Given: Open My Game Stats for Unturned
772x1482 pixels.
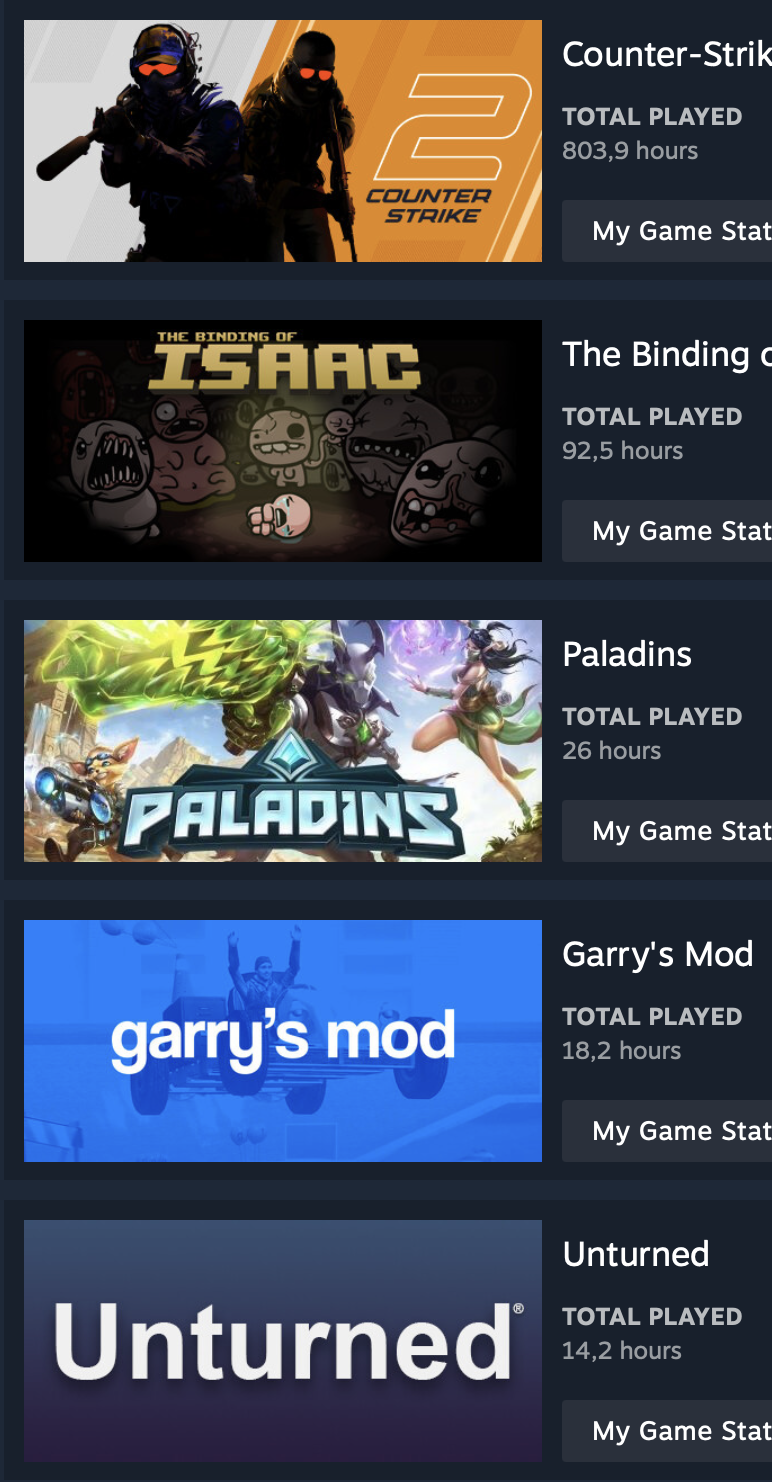Looking at the screenshot, I should [x=667, y=1431].
